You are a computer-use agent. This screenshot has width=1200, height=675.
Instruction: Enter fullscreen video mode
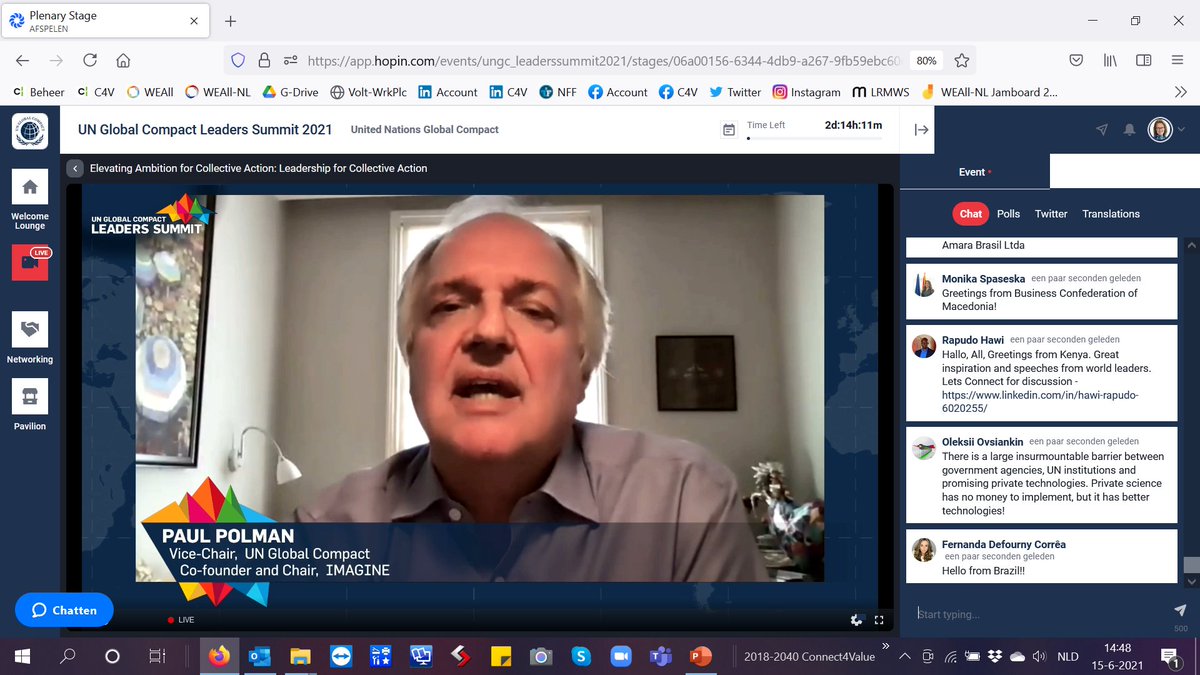(x=879, y=620)
